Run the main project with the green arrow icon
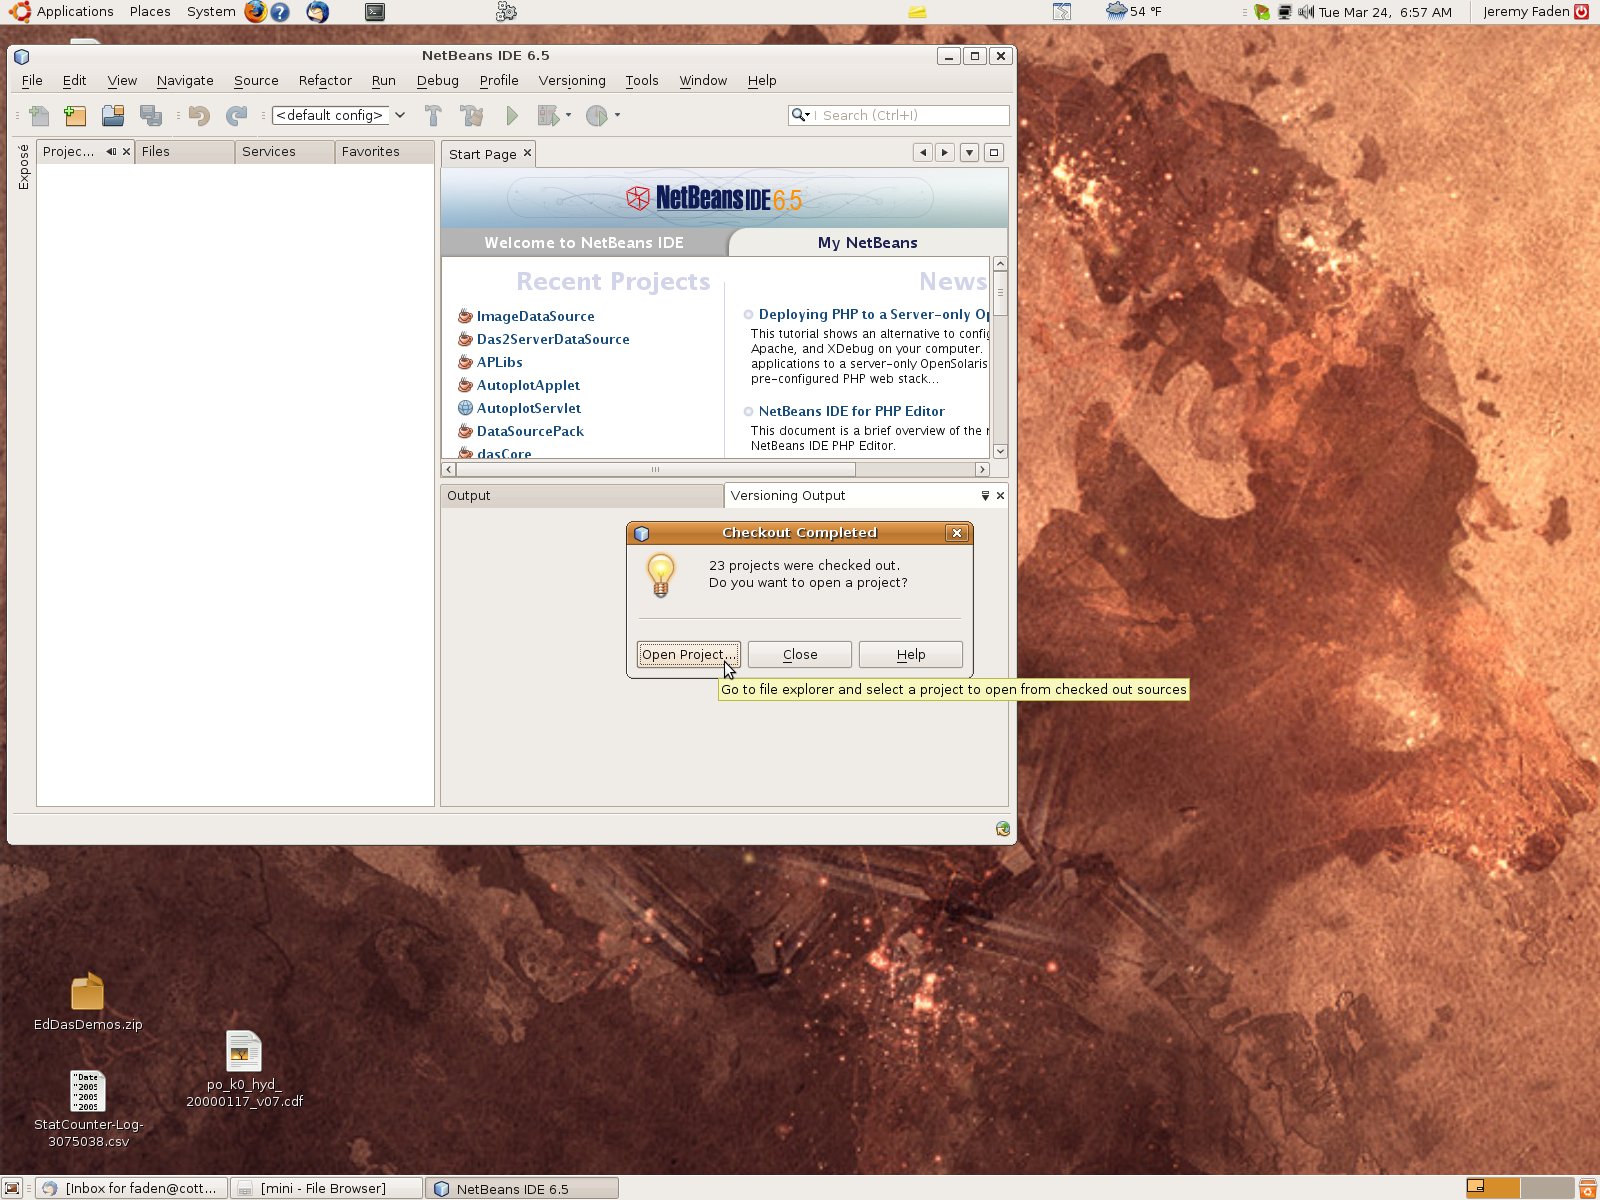 (x=512, y=115)
